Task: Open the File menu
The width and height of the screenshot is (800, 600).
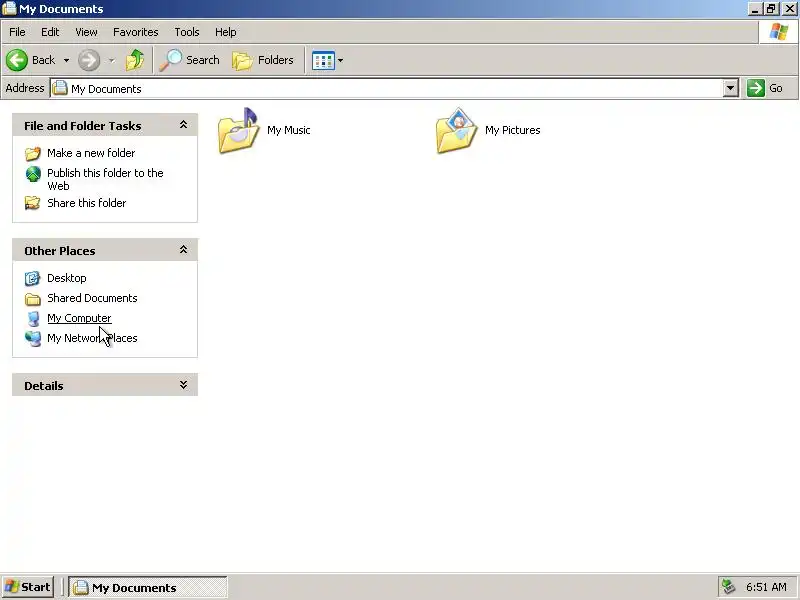Action: point(17,32)
